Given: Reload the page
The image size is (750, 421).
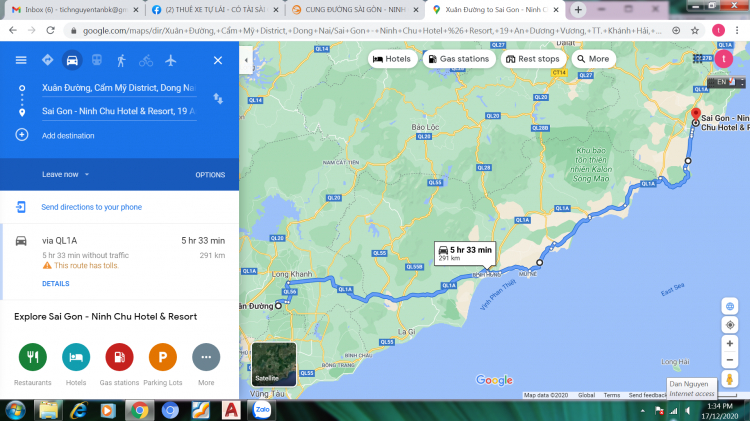Looking at the screenshot, I should (x=50, y=30).
